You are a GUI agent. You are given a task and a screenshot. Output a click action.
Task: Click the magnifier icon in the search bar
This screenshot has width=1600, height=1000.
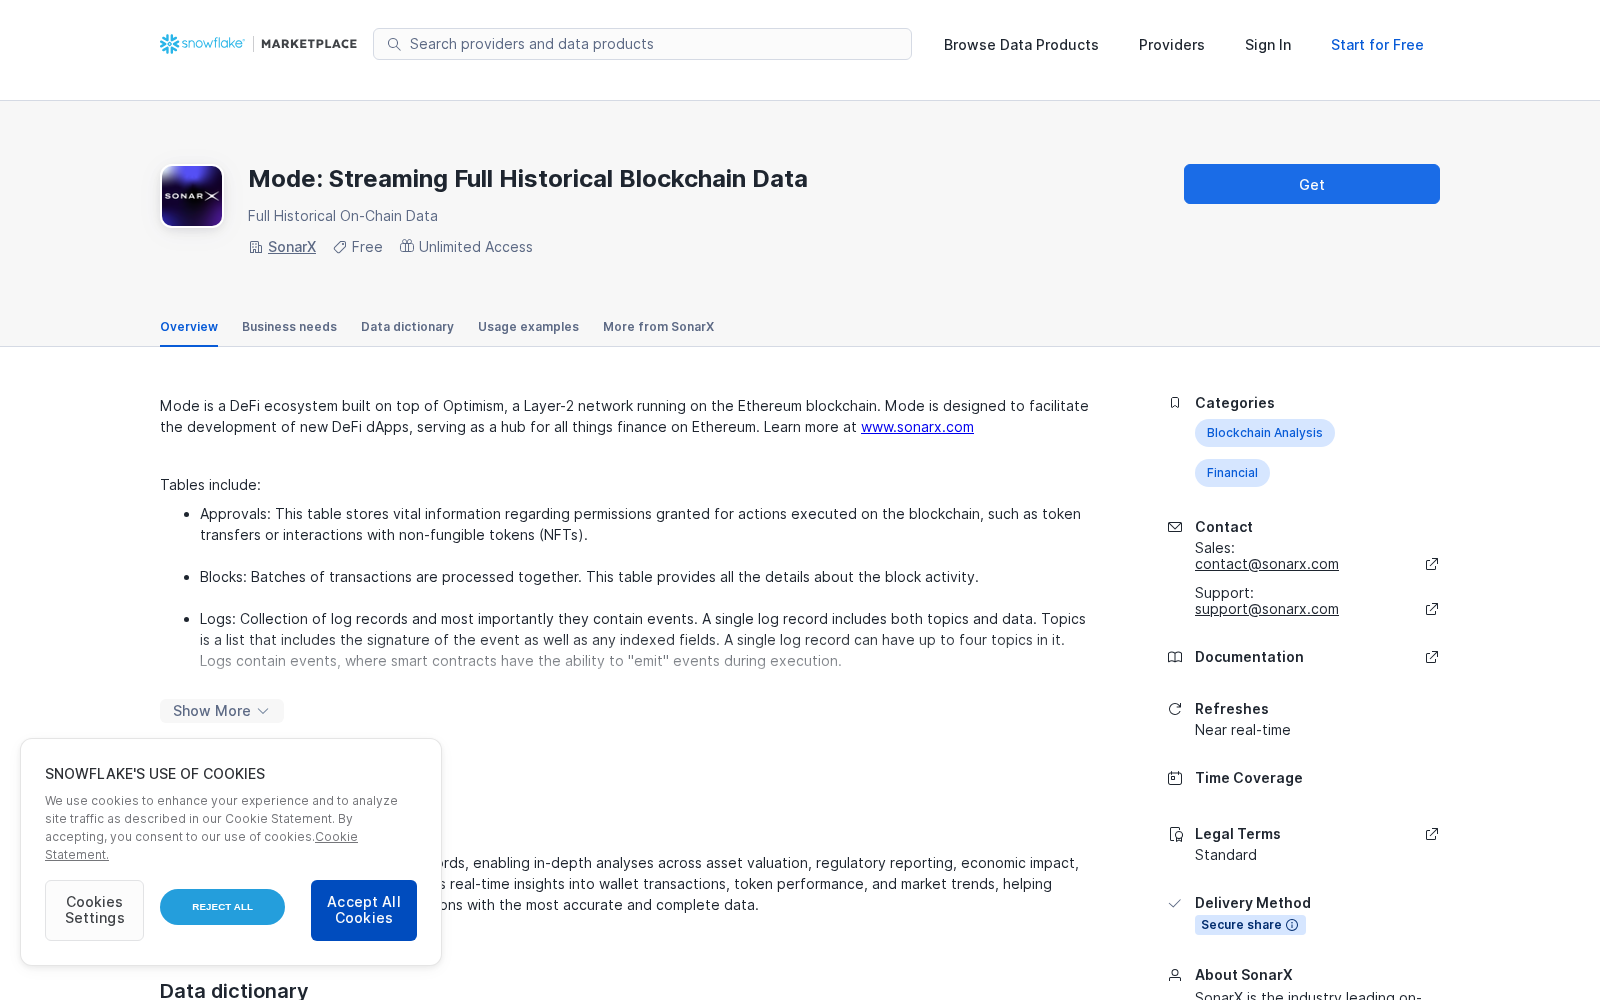(394, 44)
